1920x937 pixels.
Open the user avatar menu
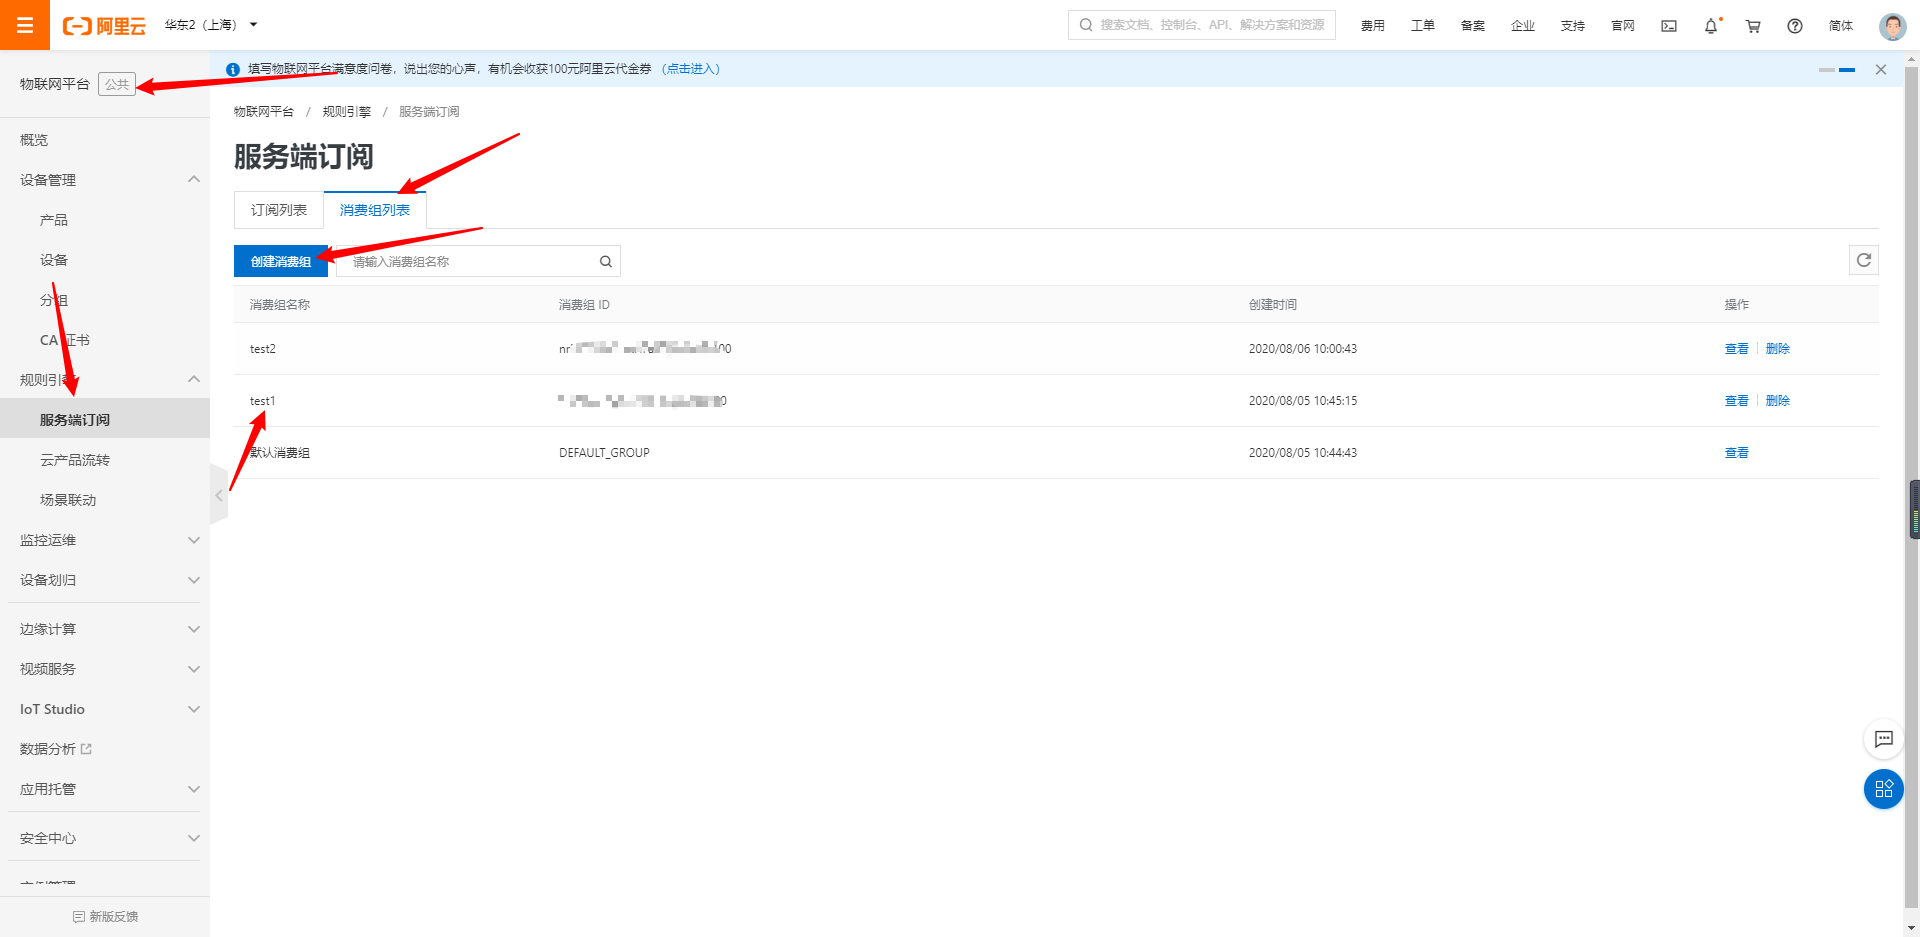1892,26
